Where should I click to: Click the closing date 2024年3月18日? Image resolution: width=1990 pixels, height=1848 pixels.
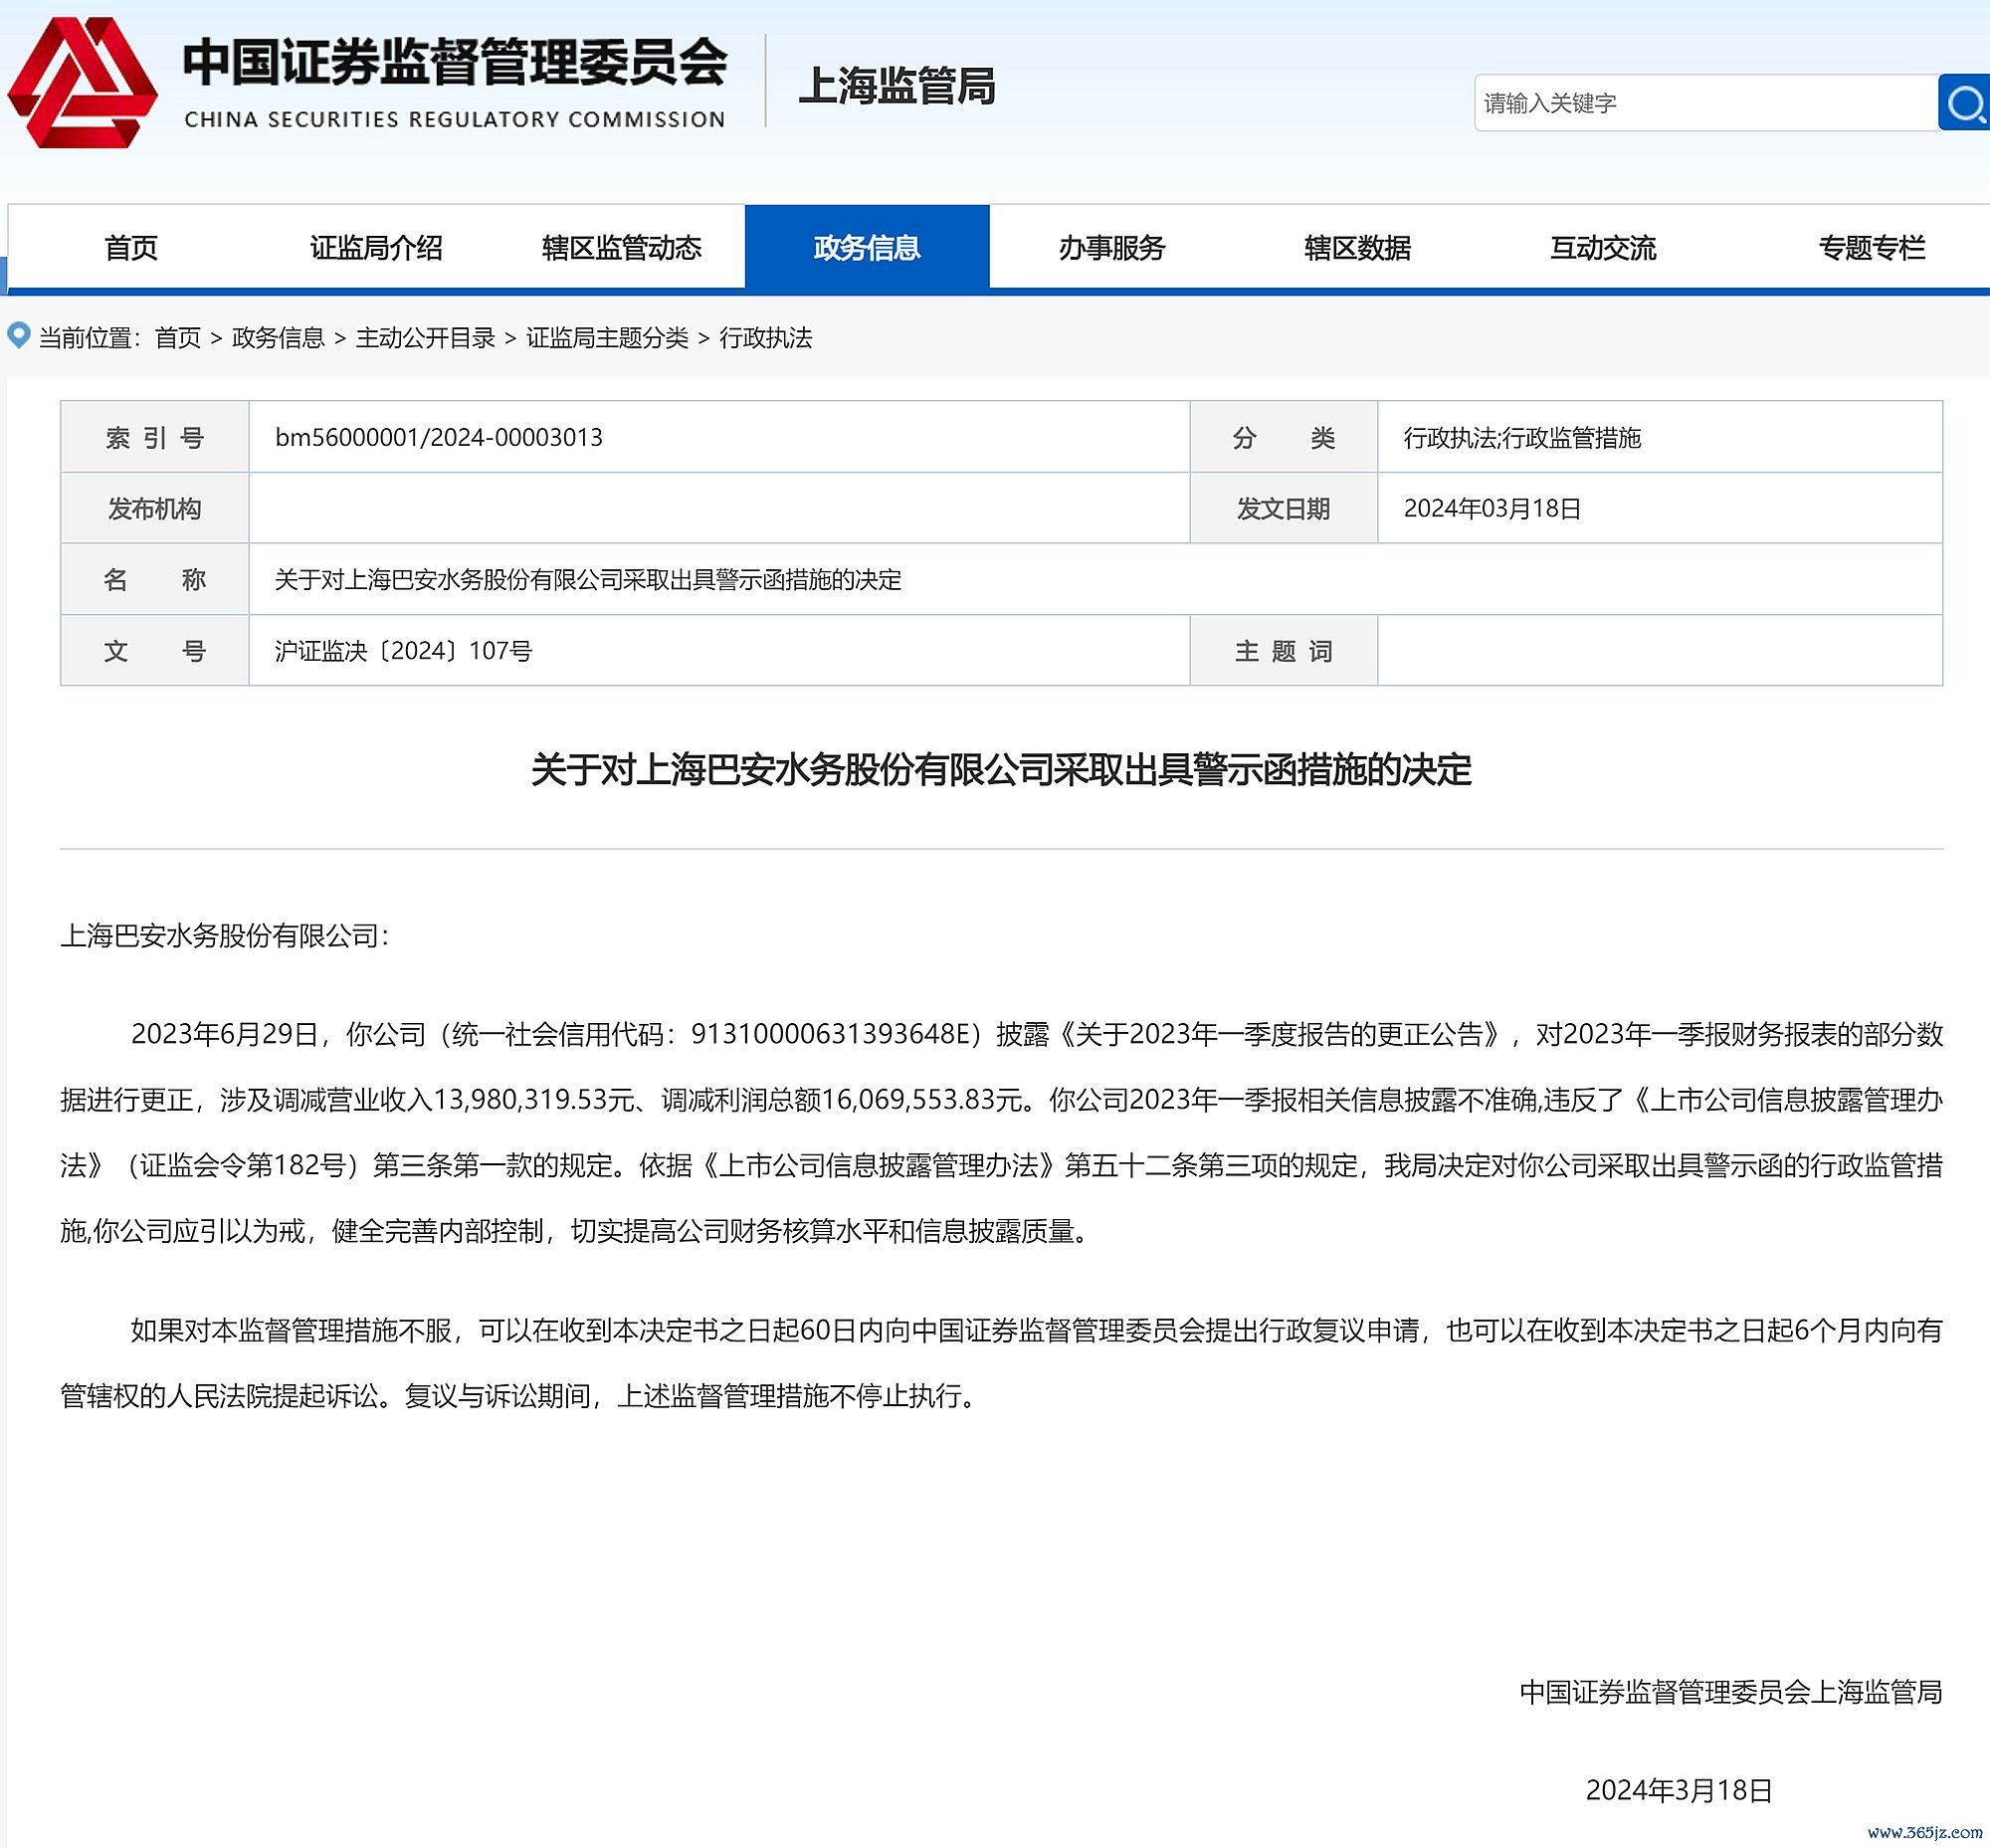point(1679,1790)
